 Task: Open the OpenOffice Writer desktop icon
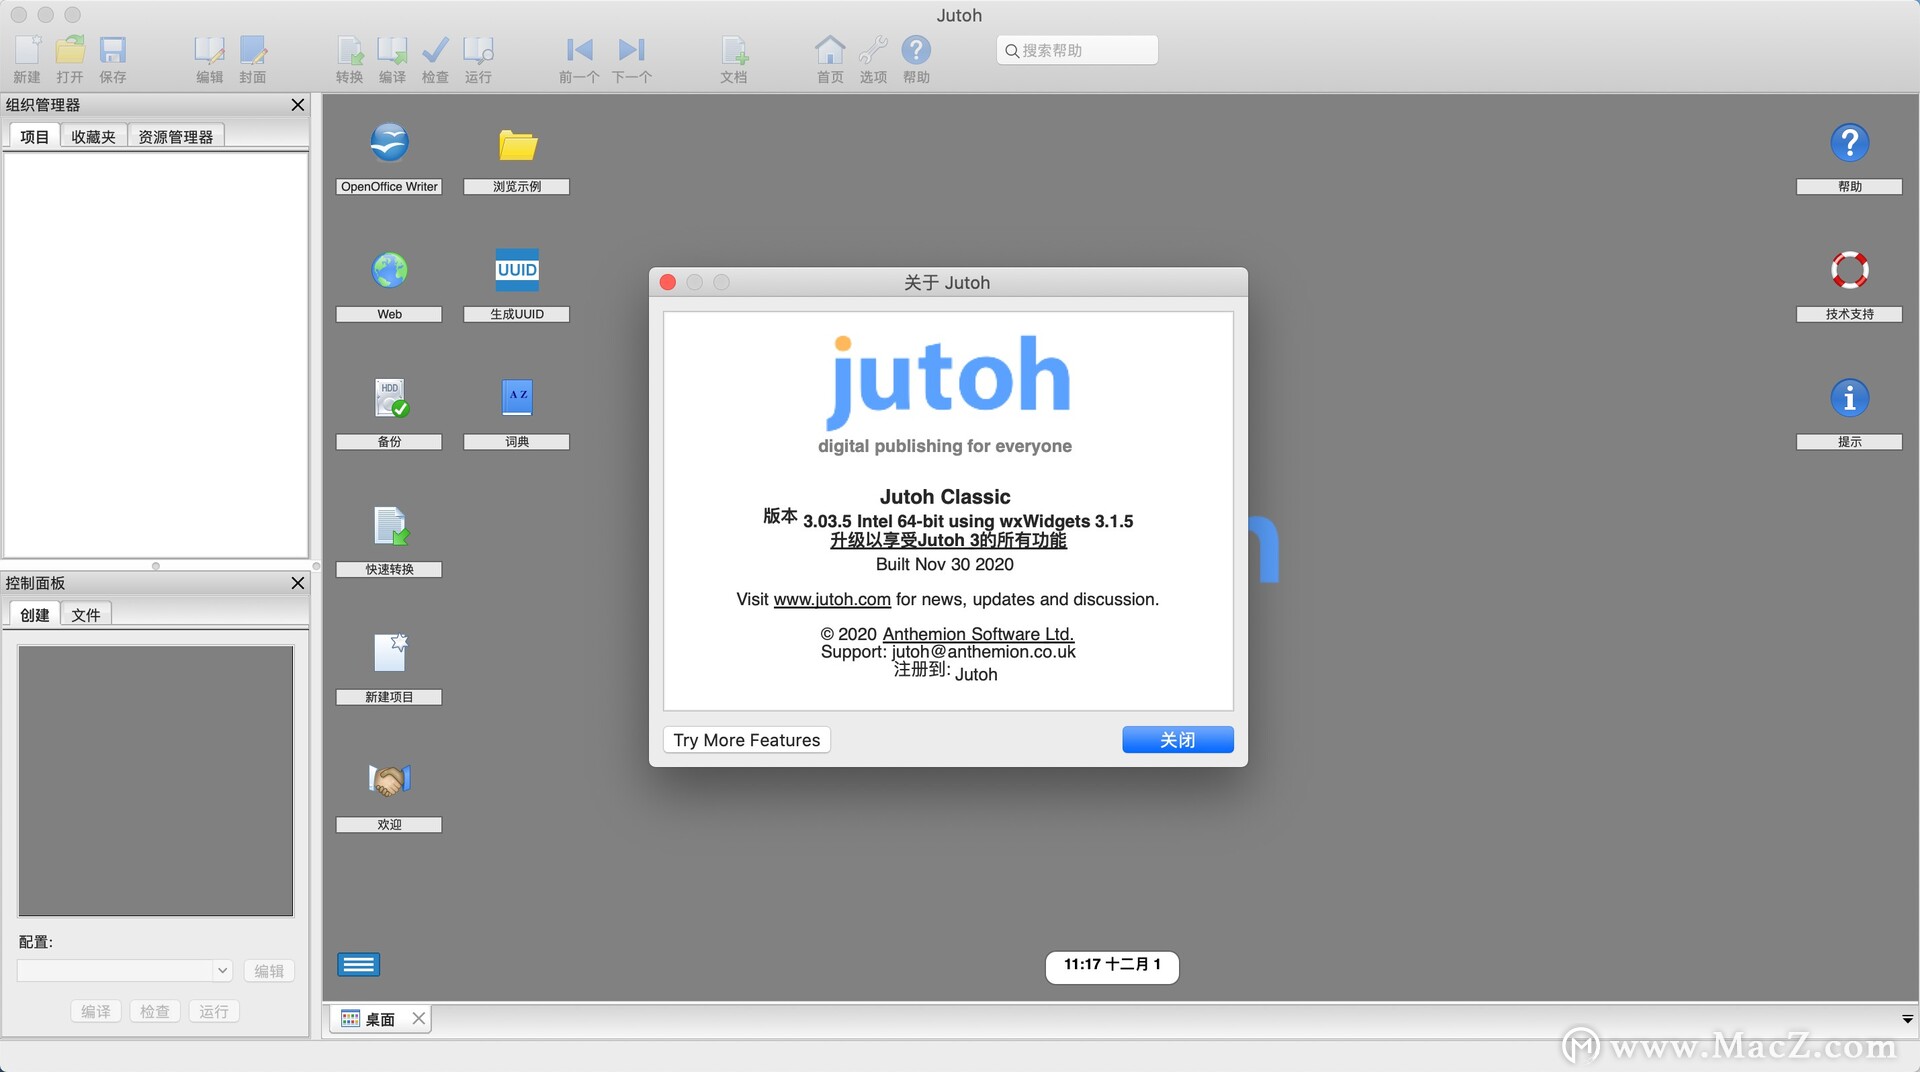point(389,142)
